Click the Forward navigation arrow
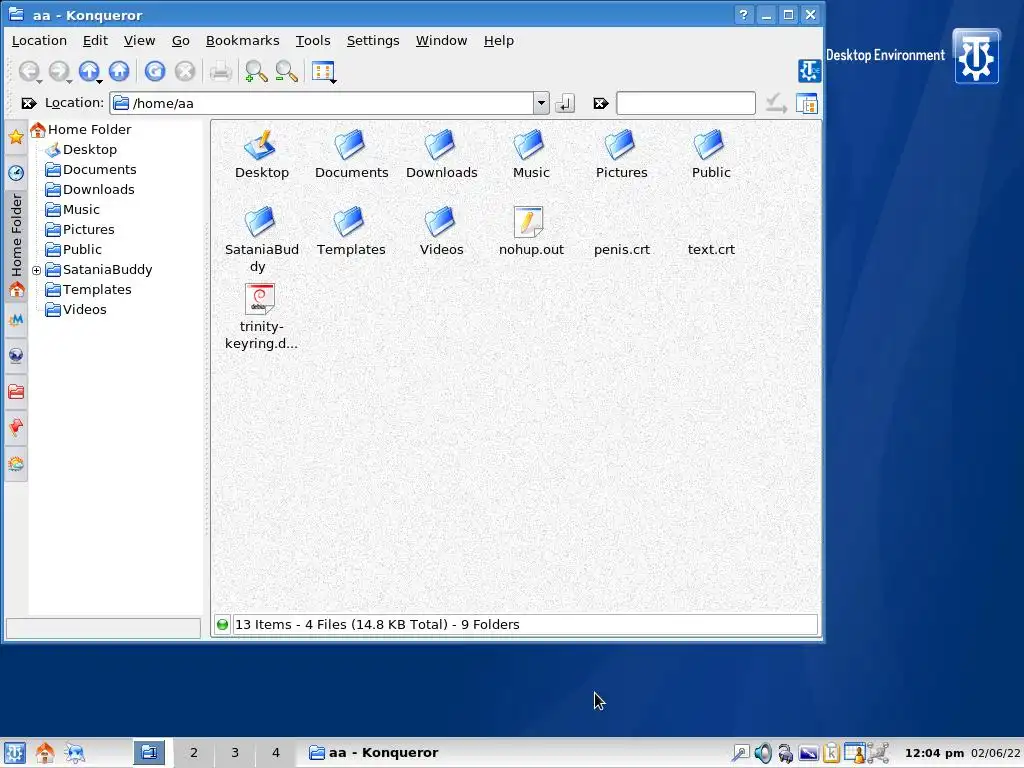The width and height of the screenshot is (1024, 768). tap(59, 71)
